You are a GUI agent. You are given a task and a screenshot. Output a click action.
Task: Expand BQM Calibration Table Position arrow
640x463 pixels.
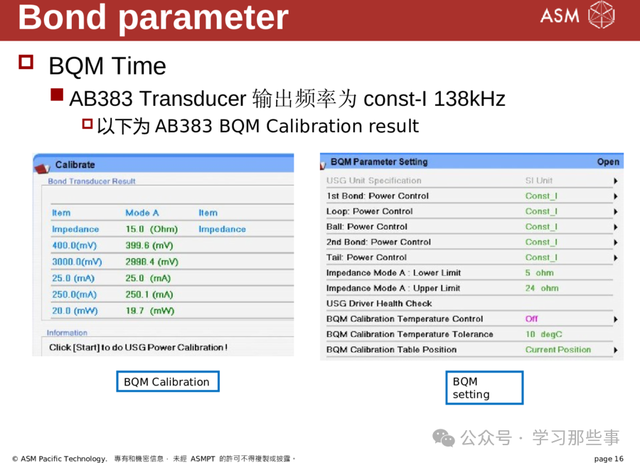click(x=615, y=350)
